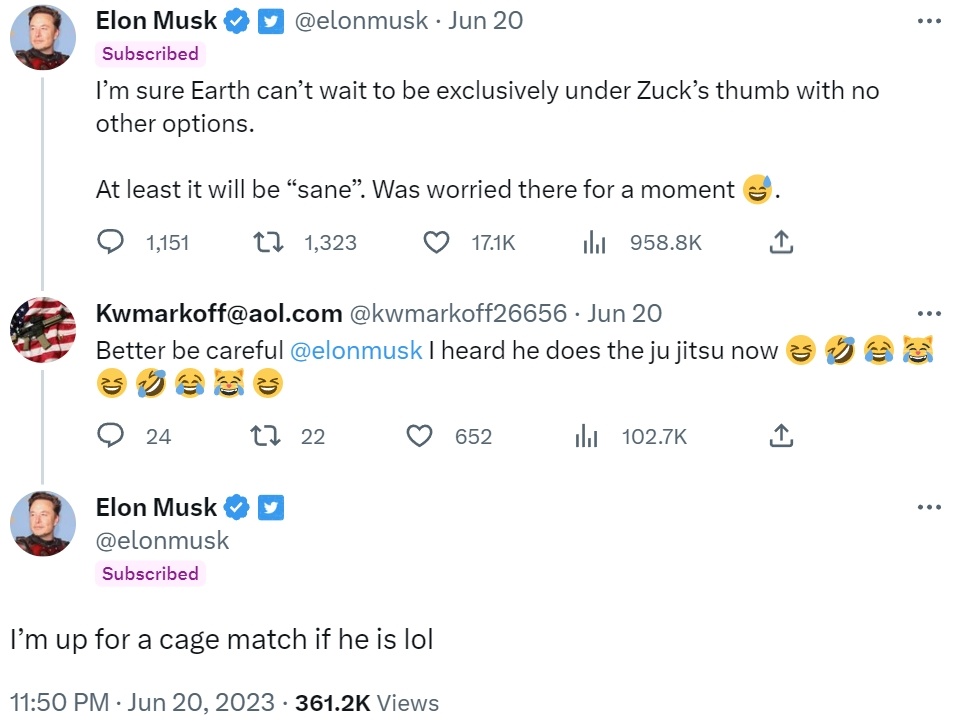Click Elon Musk's blue verified checkmark
957x721 pixels.
pyautogui.click(x=236, y=20)
